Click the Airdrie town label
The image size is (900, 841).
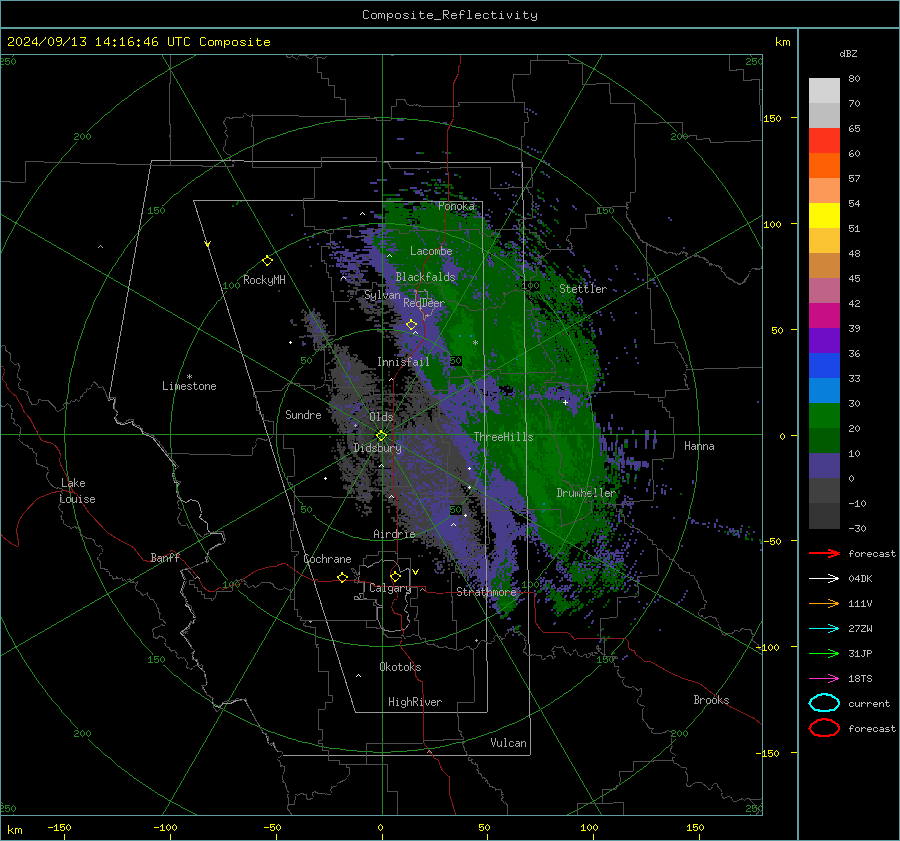[394, 534]
